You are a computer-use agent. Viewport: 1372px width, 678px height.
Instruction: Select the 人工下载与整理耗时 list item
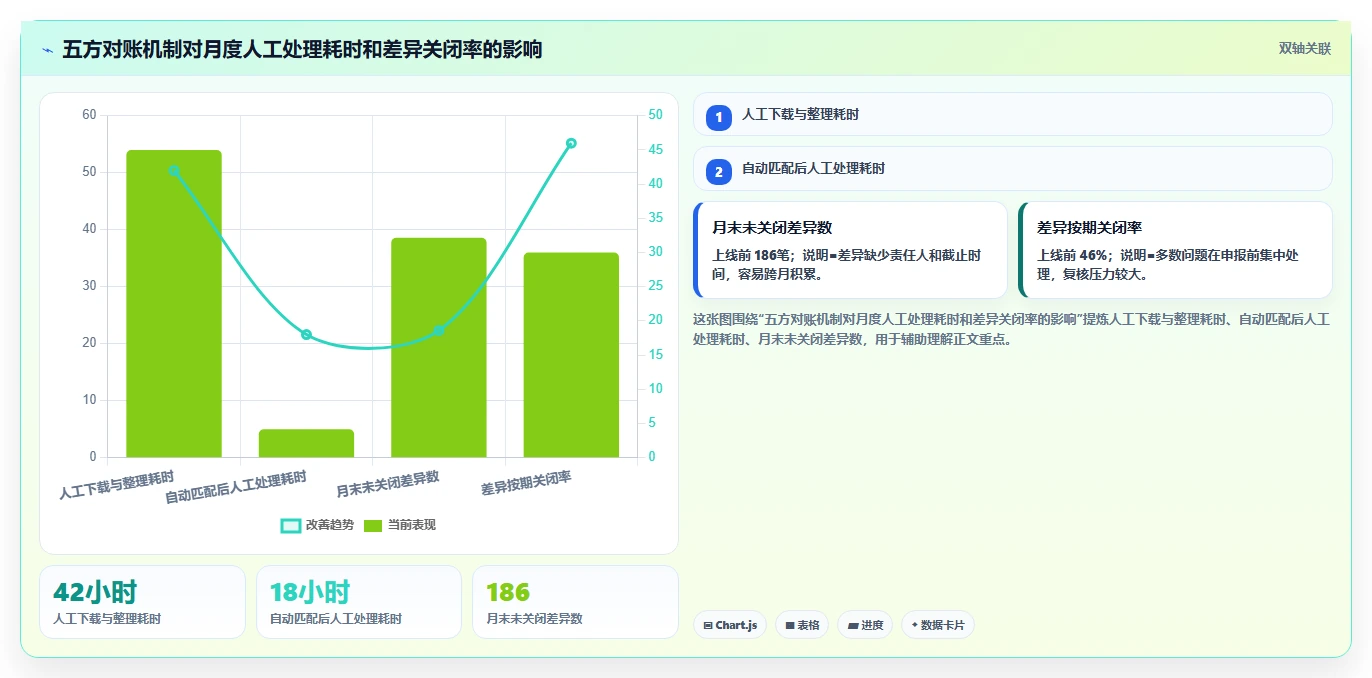click(x=1012, y=114)
